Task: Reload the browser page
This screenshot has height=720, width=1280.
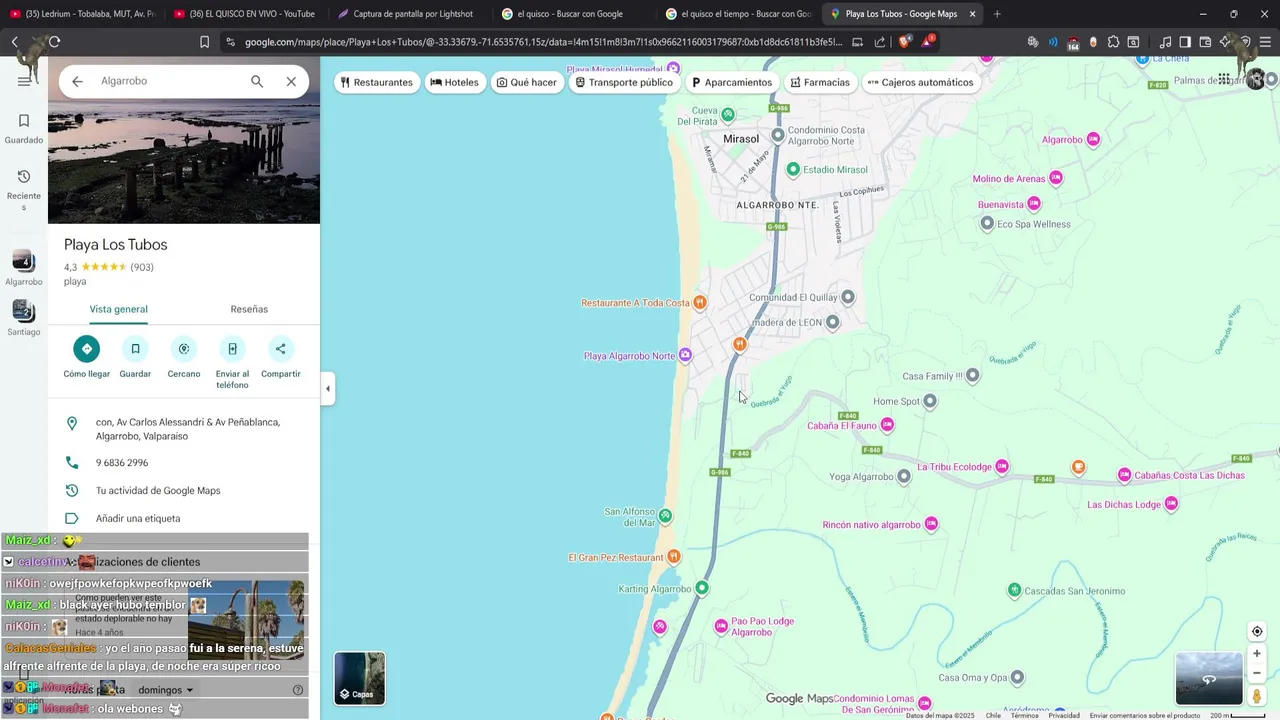Action: coord(54,42)
